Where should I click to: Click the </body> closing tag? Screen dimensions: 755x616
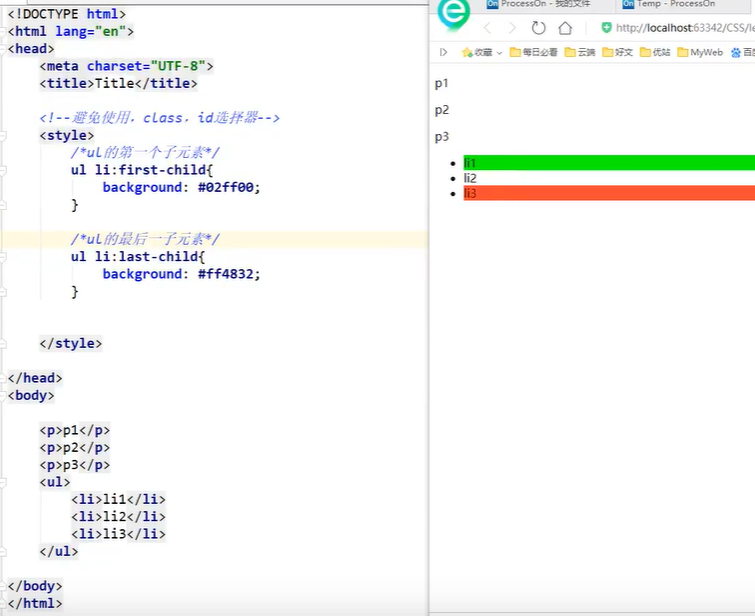tap(35, 586)
